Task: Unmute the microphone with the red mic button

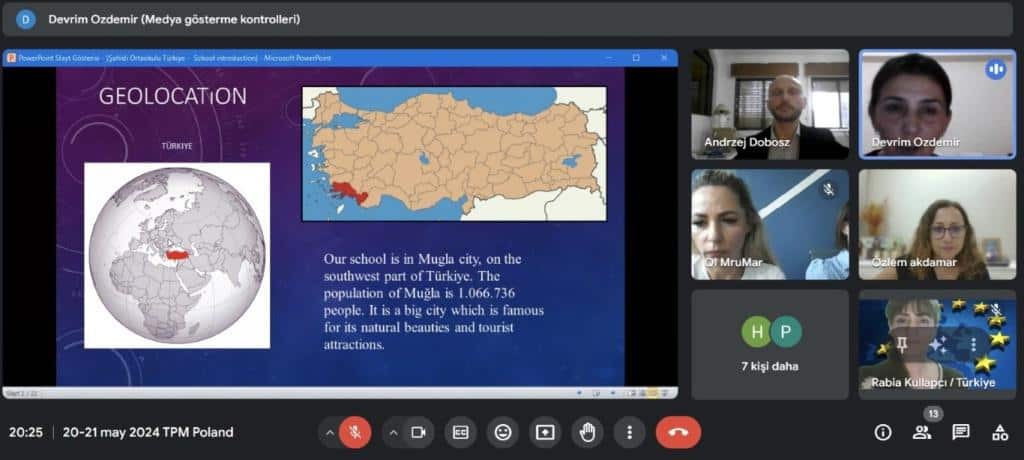Action: click(x=354, y=432)
